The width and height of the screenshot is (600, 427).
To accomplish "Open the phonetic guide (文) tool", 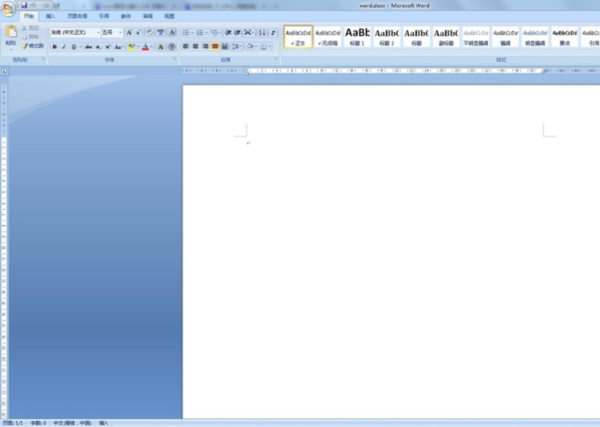I will coord(161,33).
